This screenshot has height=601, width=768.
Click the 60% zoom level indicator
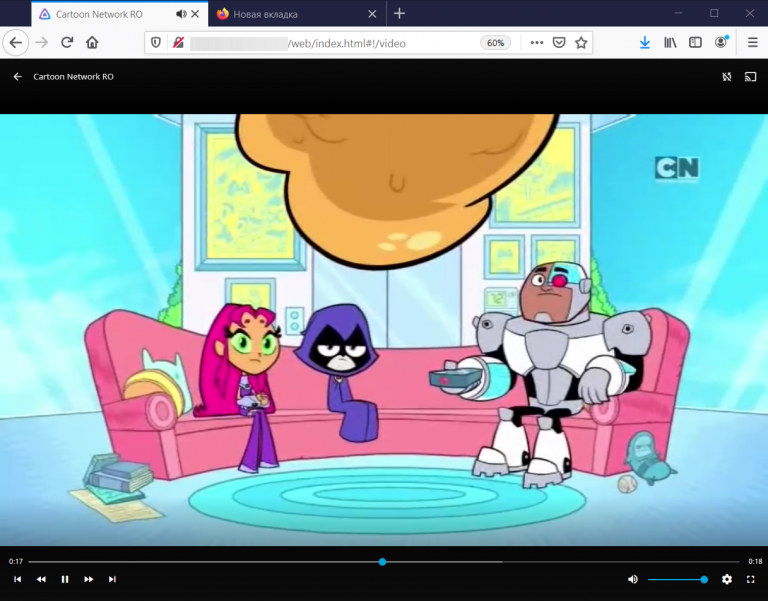click(495, 43)
